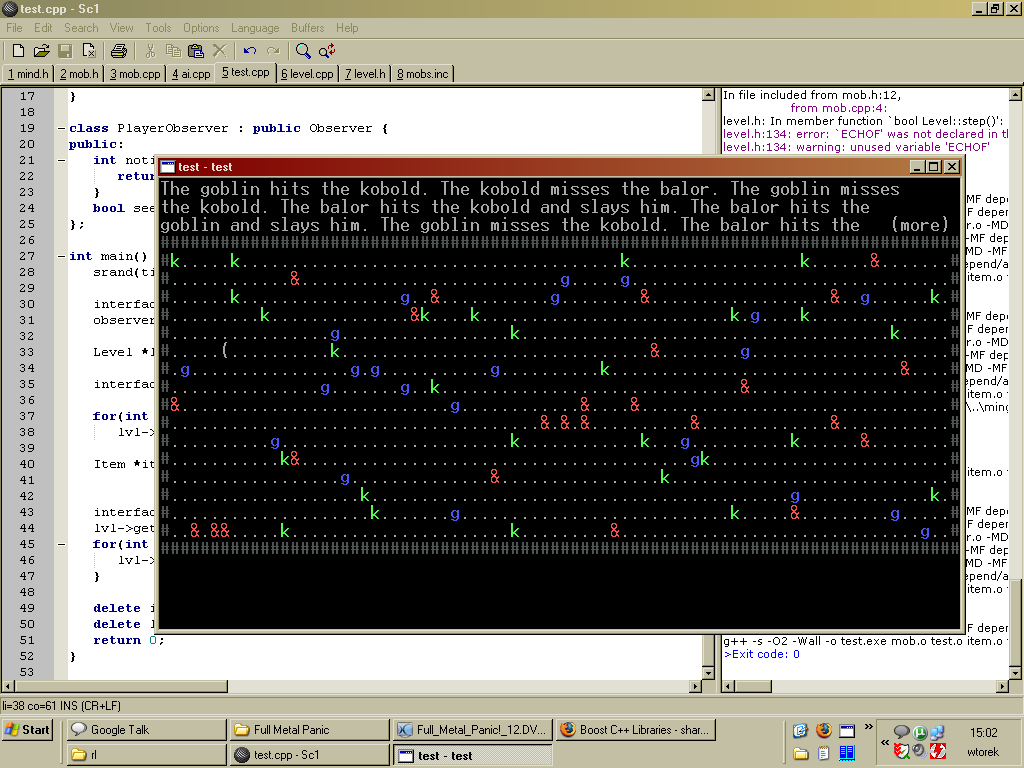Switch to the 8 mobs.inc tab

point(423,74)
